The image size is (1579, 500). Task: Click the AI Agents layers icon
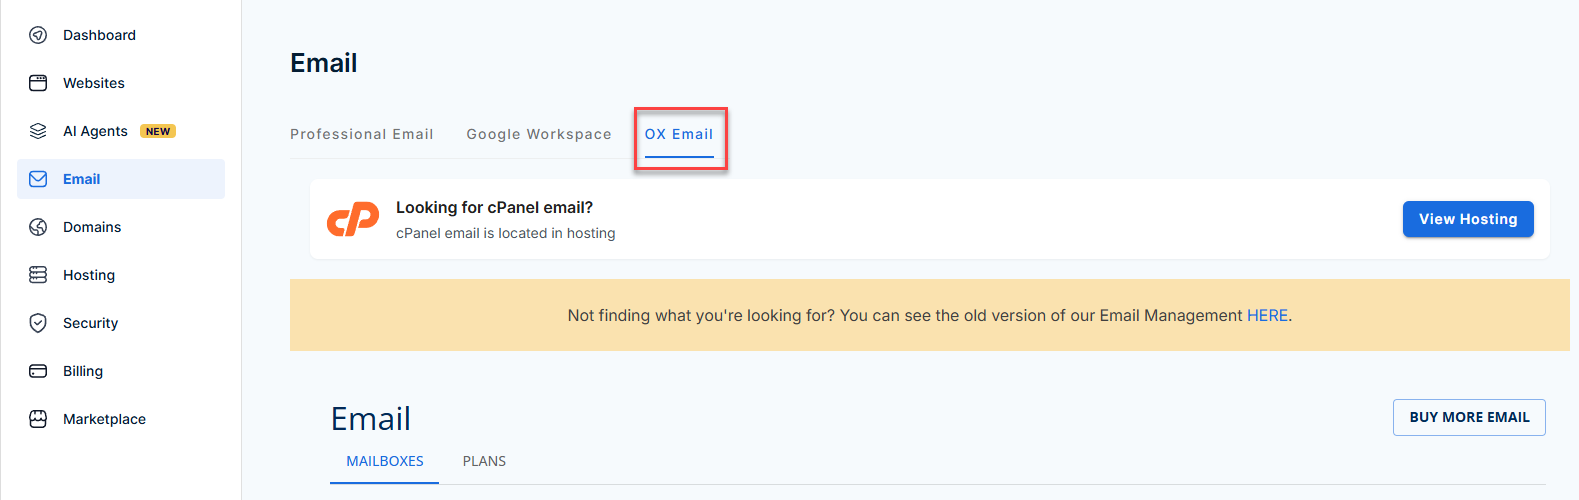[x=38, y=131]
